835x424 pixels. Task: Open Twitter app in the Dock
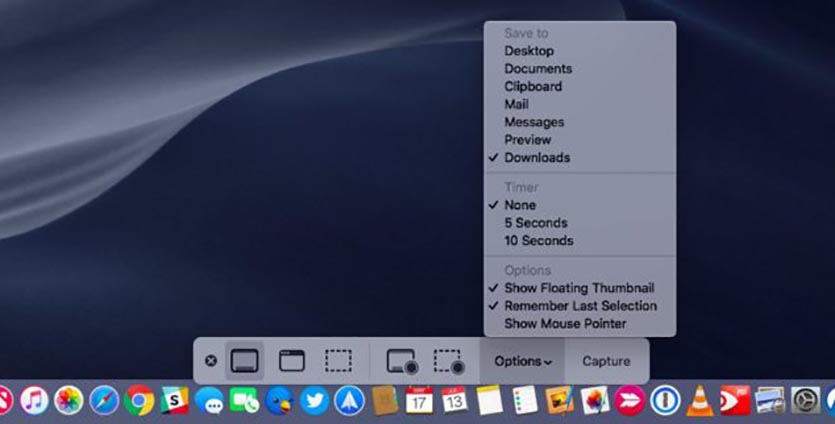pos(314,401)
